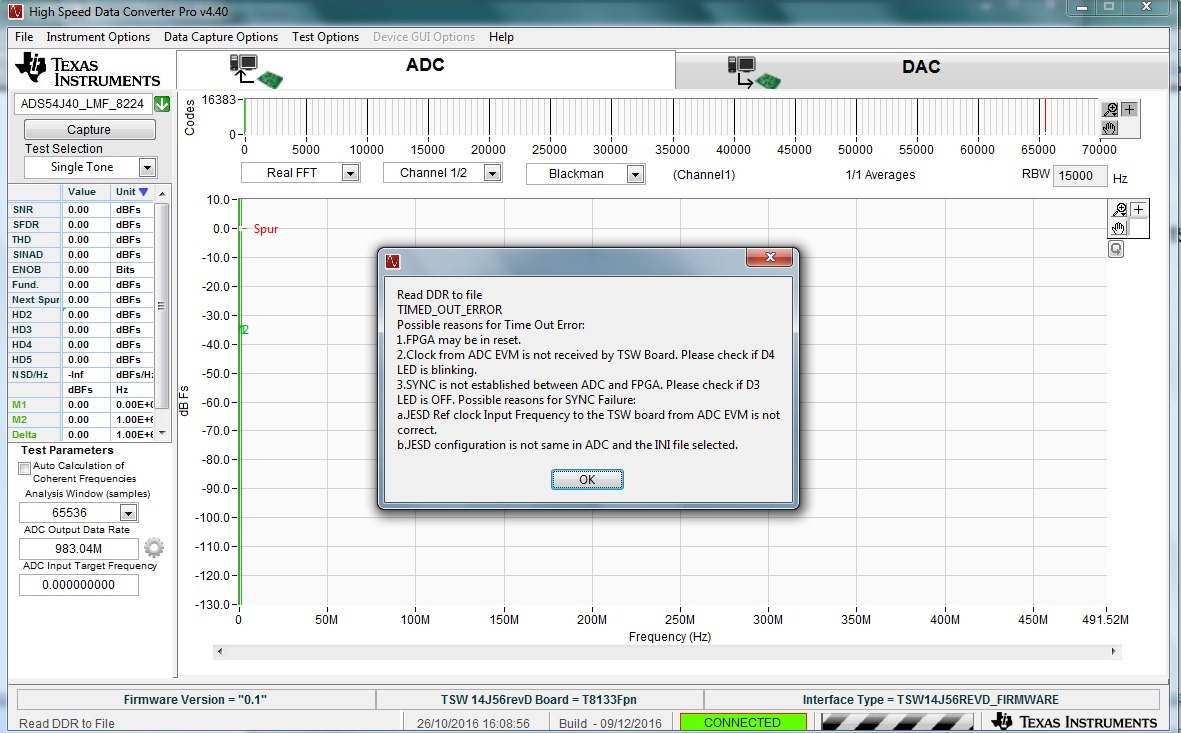Select crosshair cursor tool on the FFT graph
1181x733 pixels.
pyautogui.click(x=1138, y=209)
